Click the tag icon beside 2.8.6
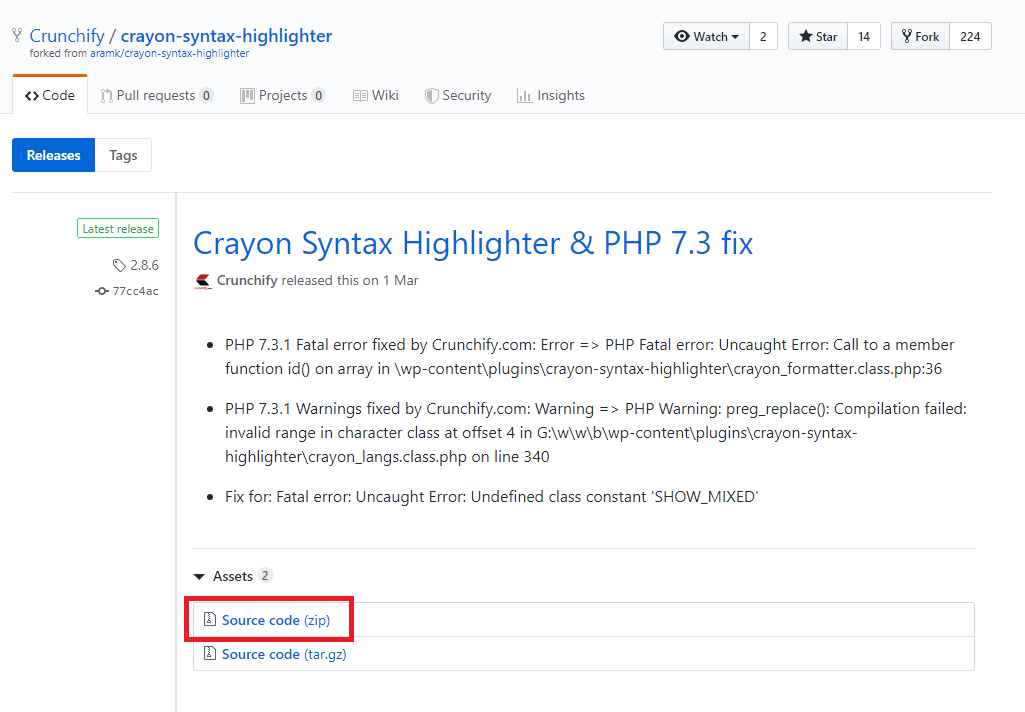Screen dimensions: 1025x712 119,265
